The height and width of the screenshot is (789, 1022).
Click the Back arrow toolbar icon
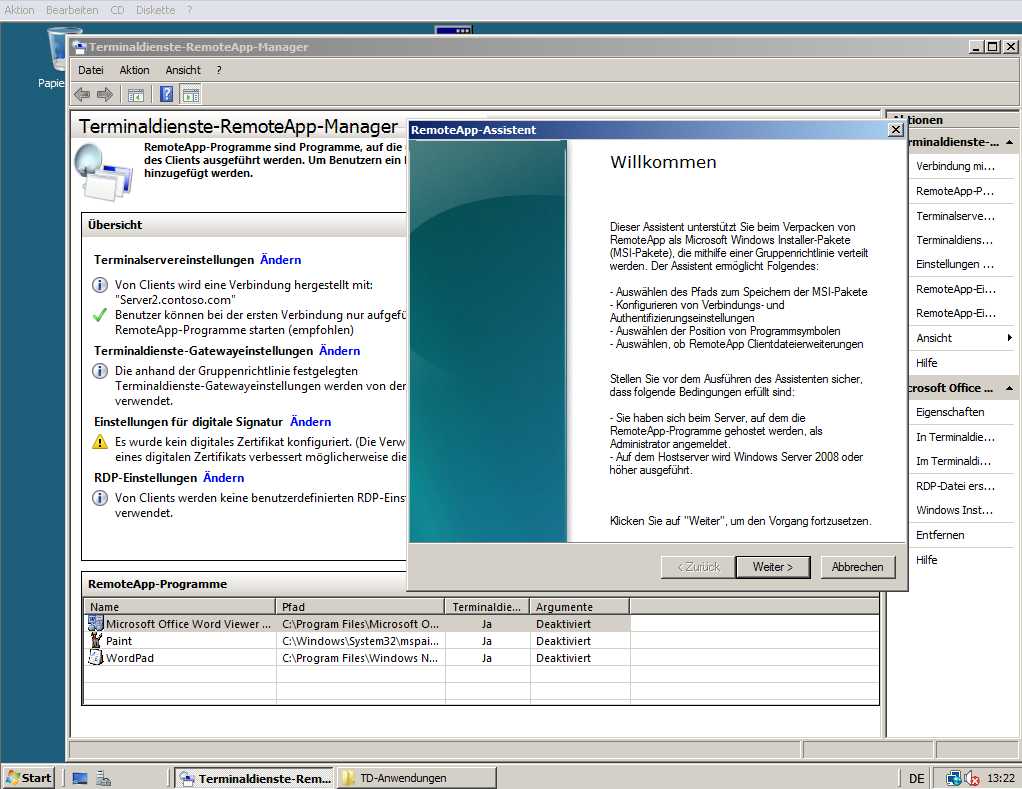(81, 94)
